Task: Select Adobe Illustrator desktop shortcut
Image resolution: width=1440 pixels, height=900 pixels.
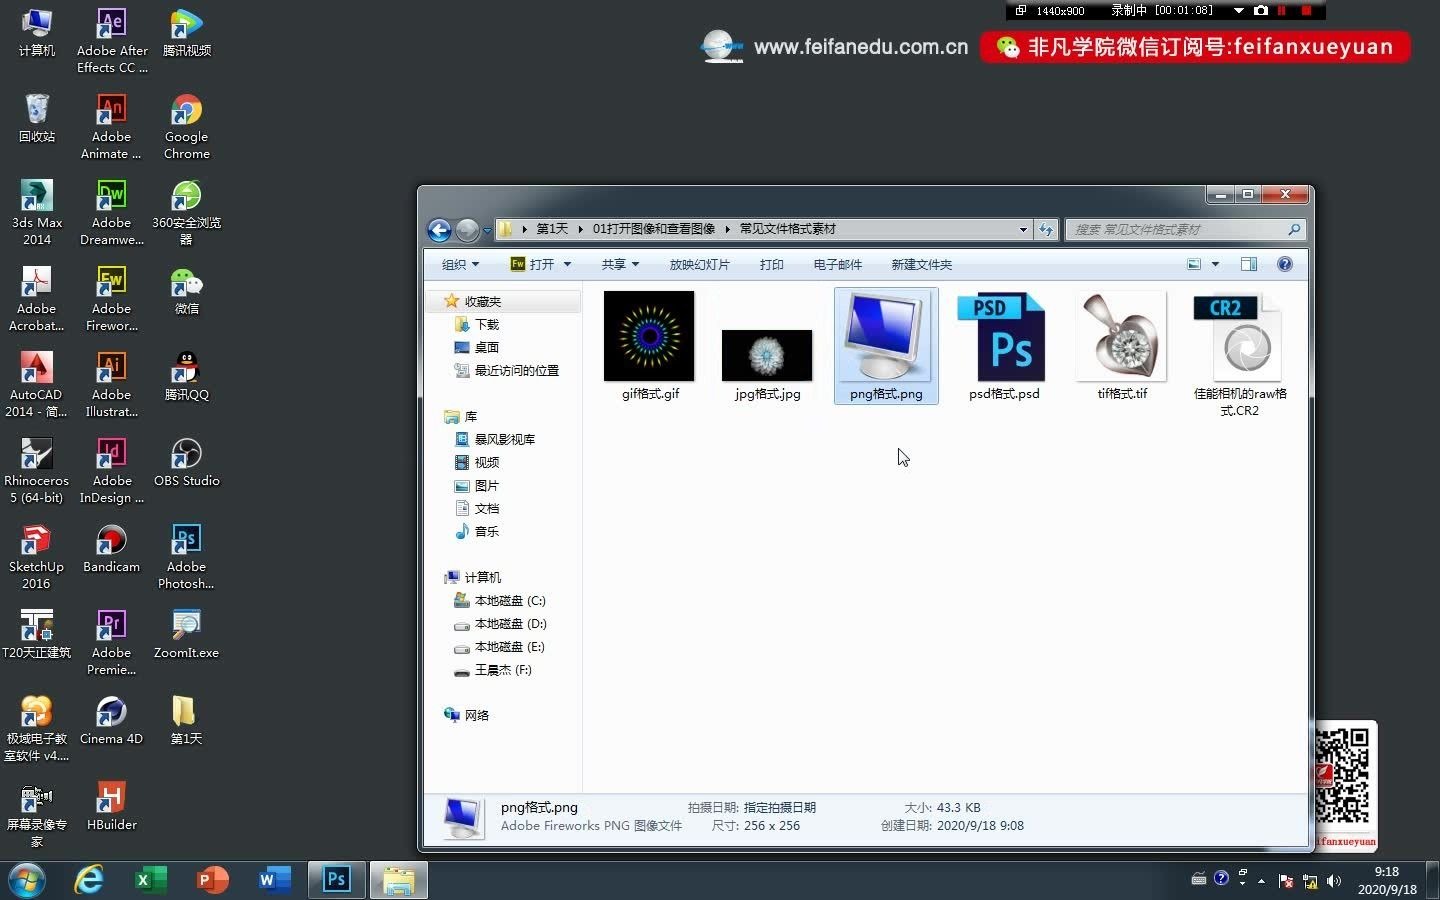Action: point(111,384)
